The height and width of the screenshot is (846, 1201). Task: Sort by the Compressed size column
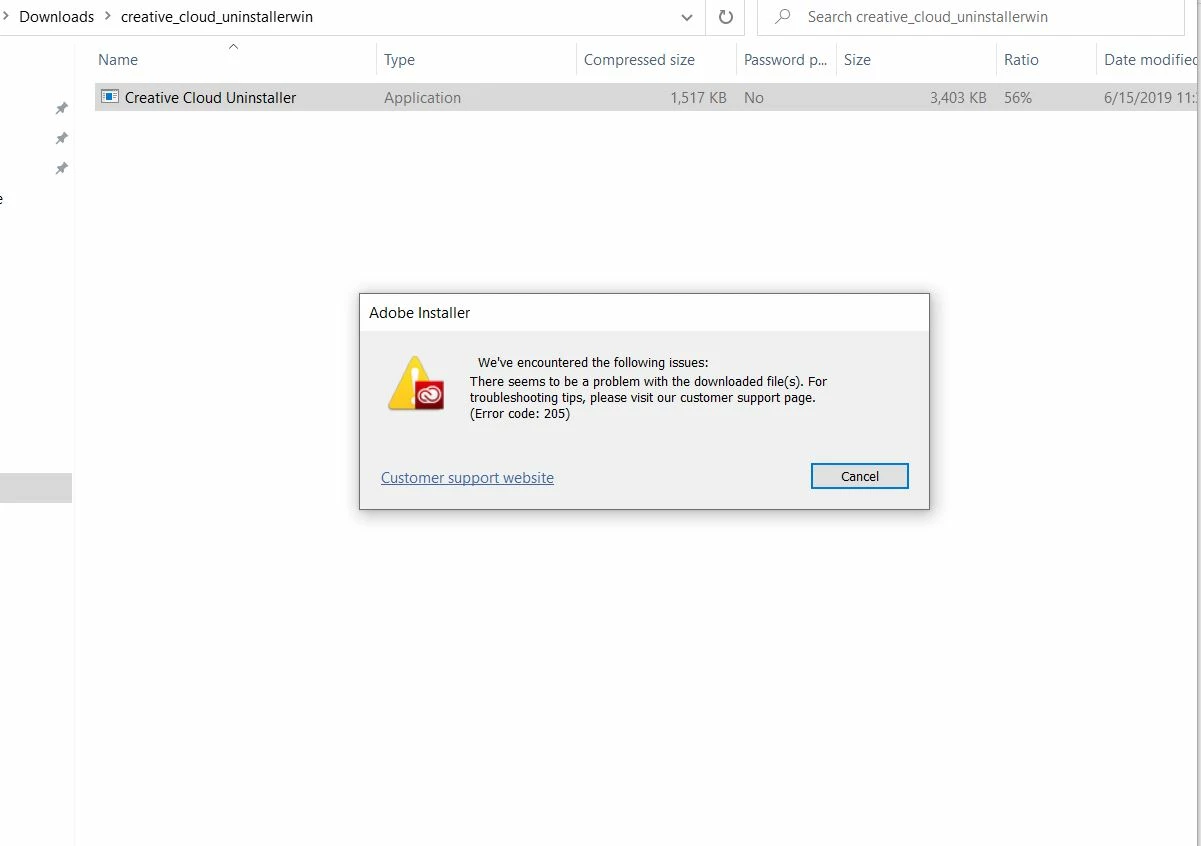[x=639, y=60]
